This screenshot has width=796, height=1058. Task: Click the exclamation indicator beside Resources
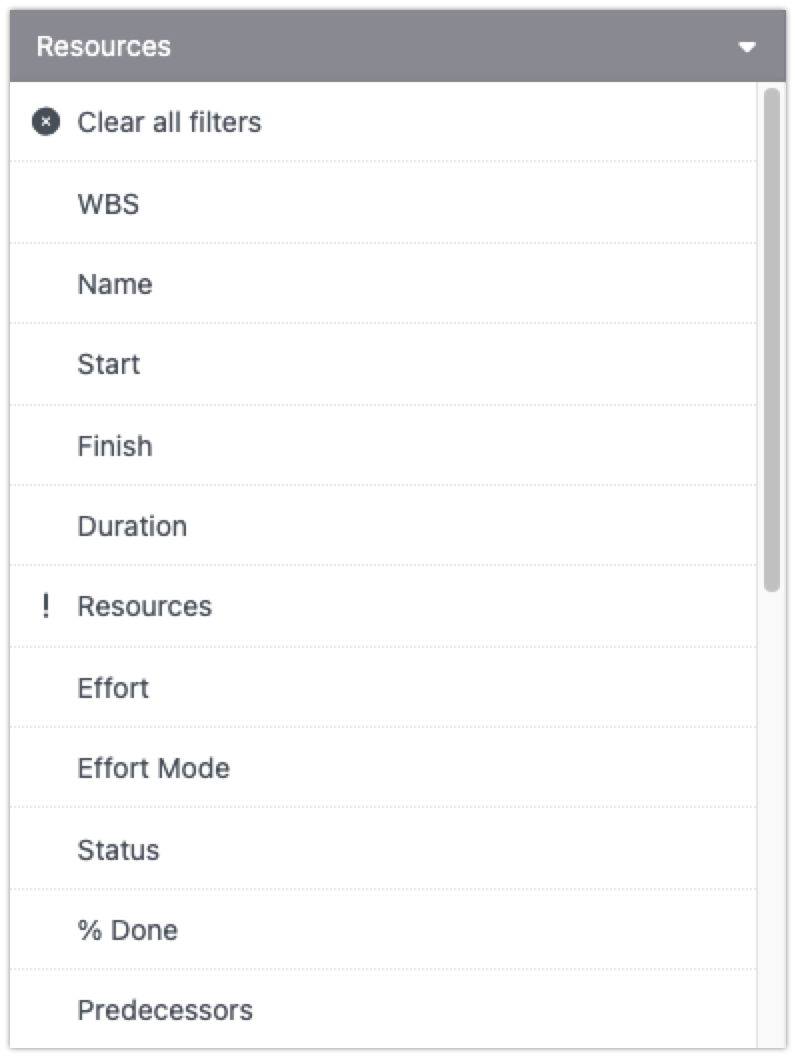tap(46, 605)
